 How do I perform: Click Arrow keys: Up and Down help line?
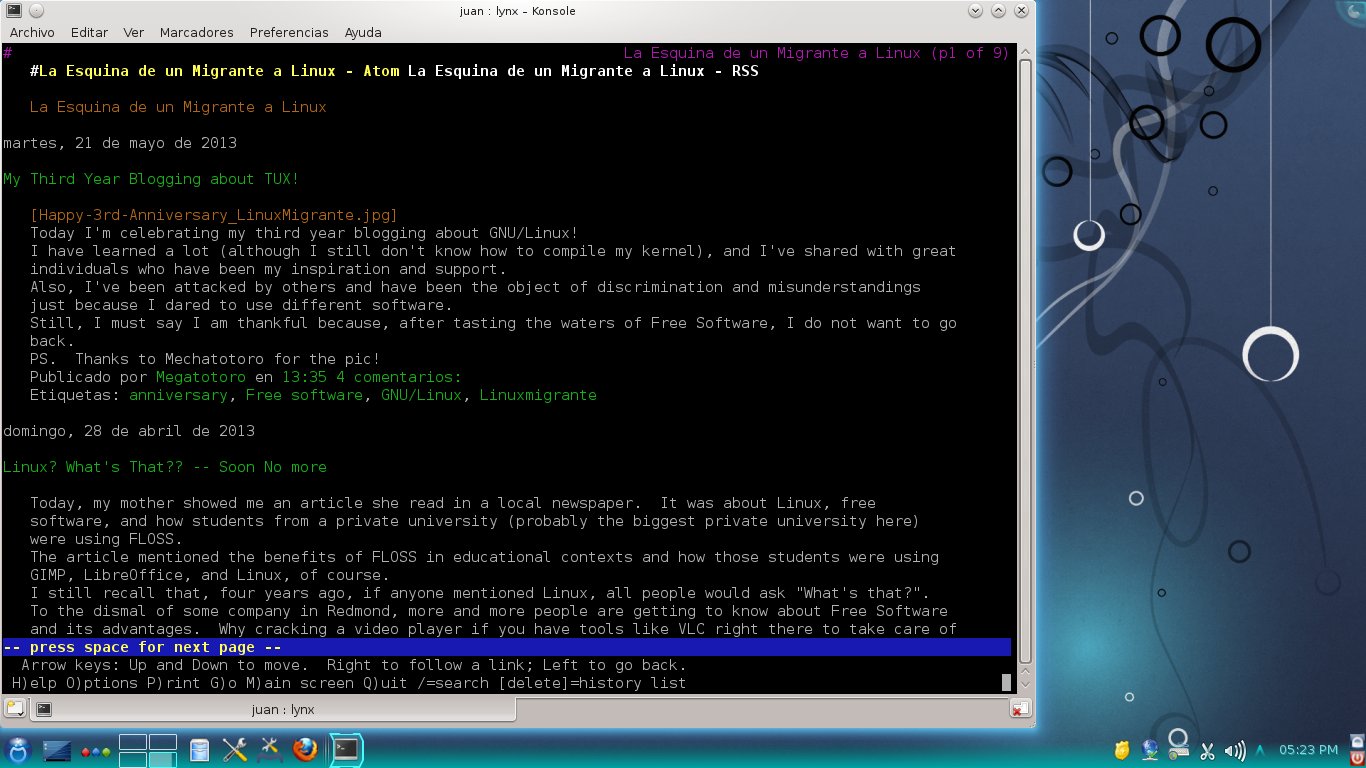pos(354,665)
